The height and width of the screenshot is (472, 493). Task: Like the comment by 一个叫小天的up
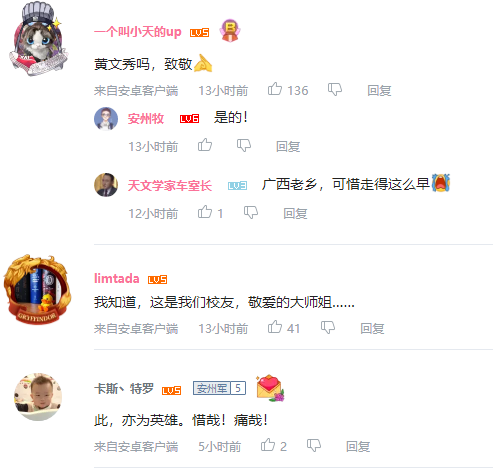(x=275, y=89)
